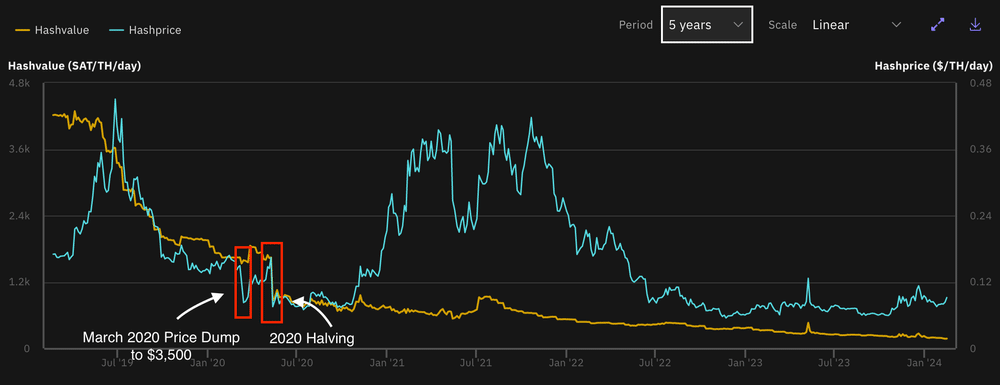Click the cyan Hashprice legend line swatch
This screenshot has width=1000, height=385.
pyautogui.click(x=116, y=30)
